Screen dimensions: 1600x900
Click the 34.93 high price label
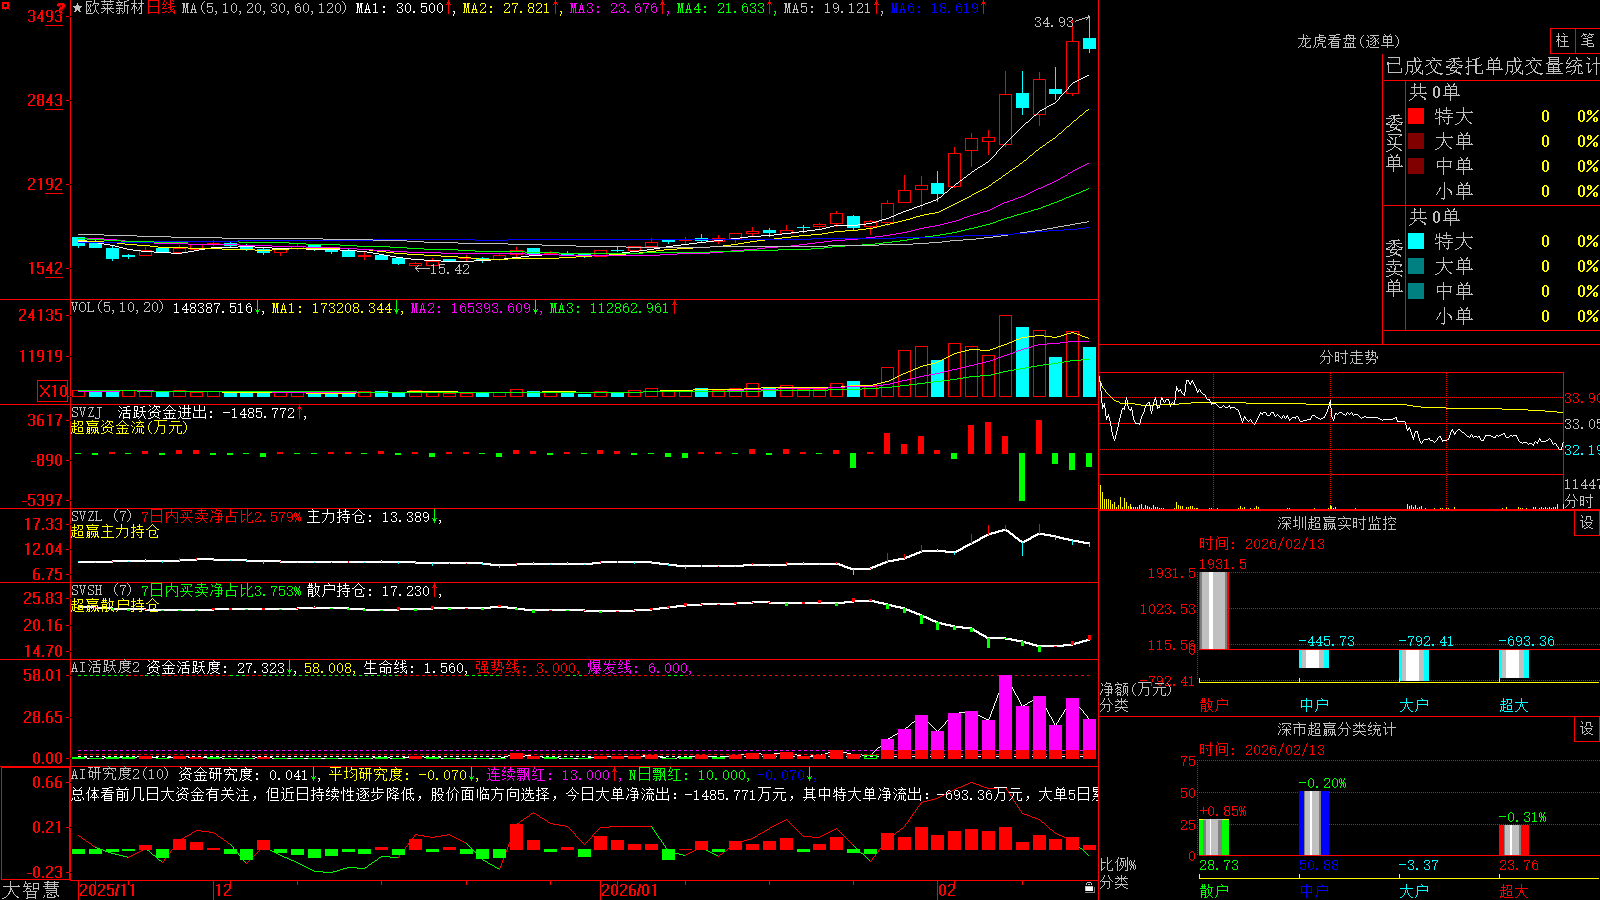tap(1054, 22)
